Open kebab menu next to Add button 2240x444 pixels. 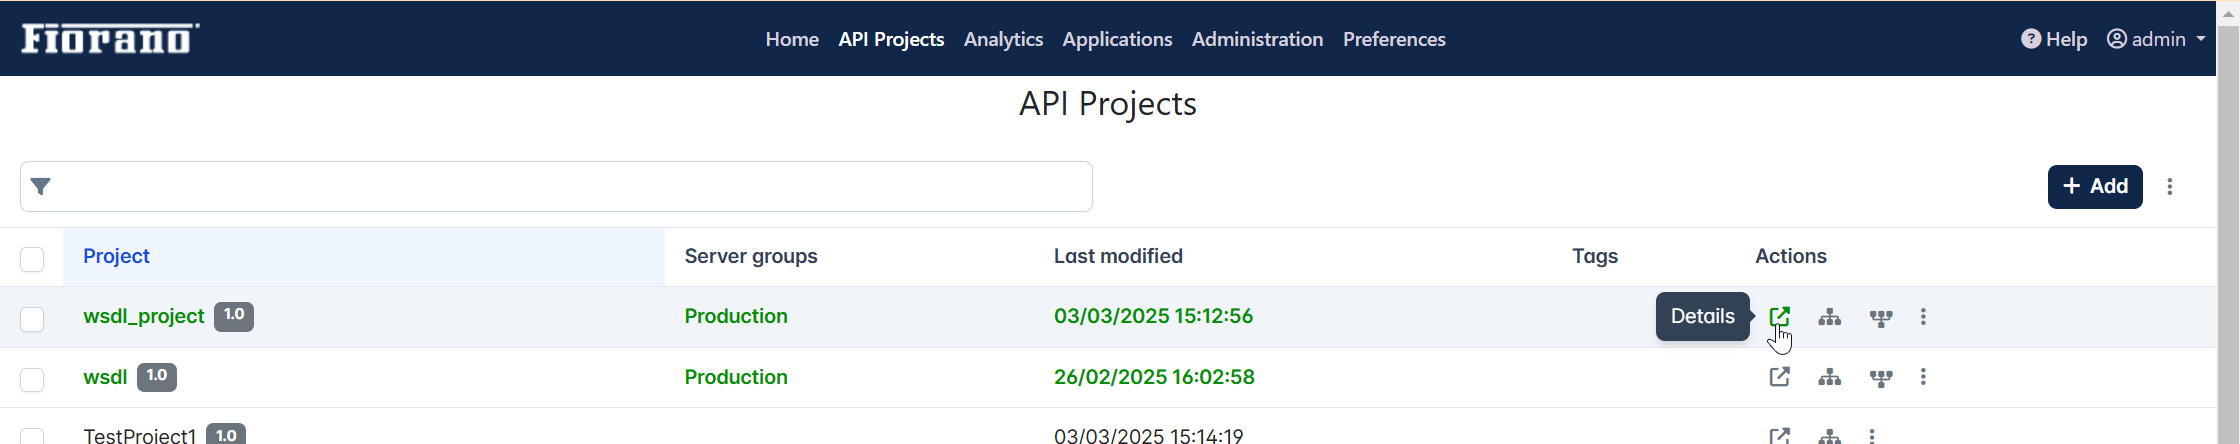click(x=2170, y=186)
